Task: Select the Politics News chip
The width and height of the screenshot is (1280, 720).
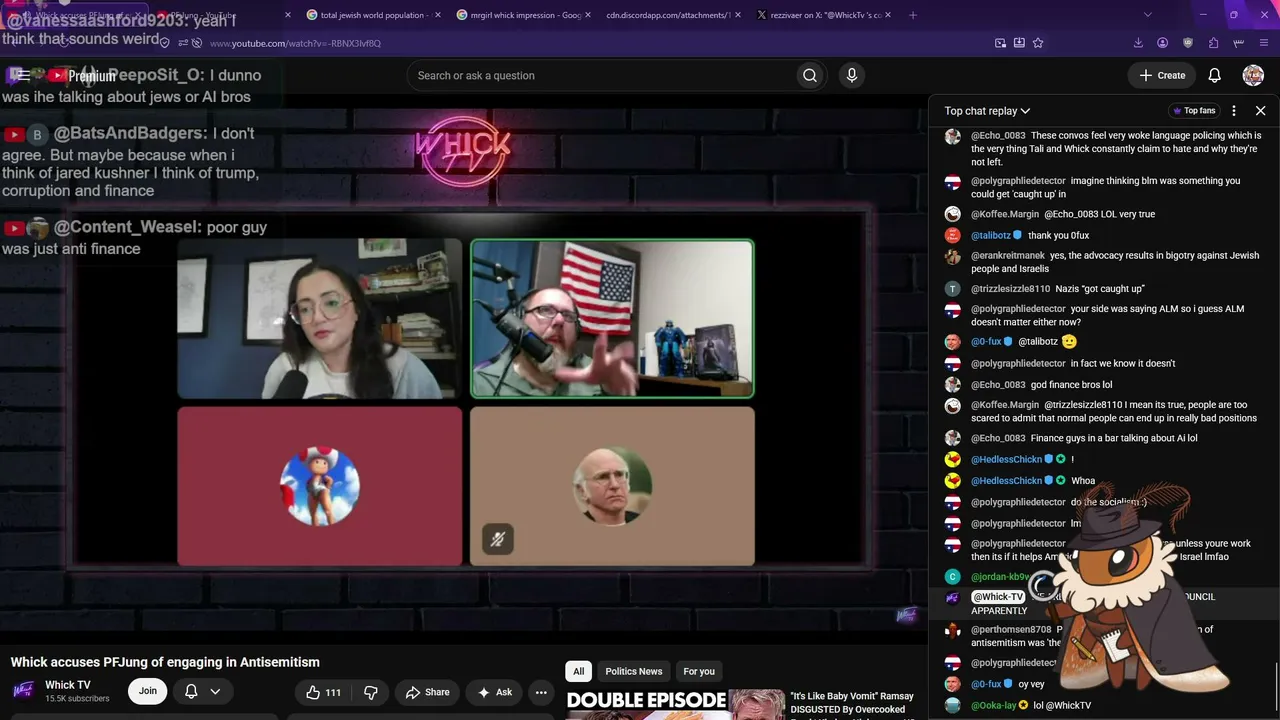Action: (x=634, y=671)
